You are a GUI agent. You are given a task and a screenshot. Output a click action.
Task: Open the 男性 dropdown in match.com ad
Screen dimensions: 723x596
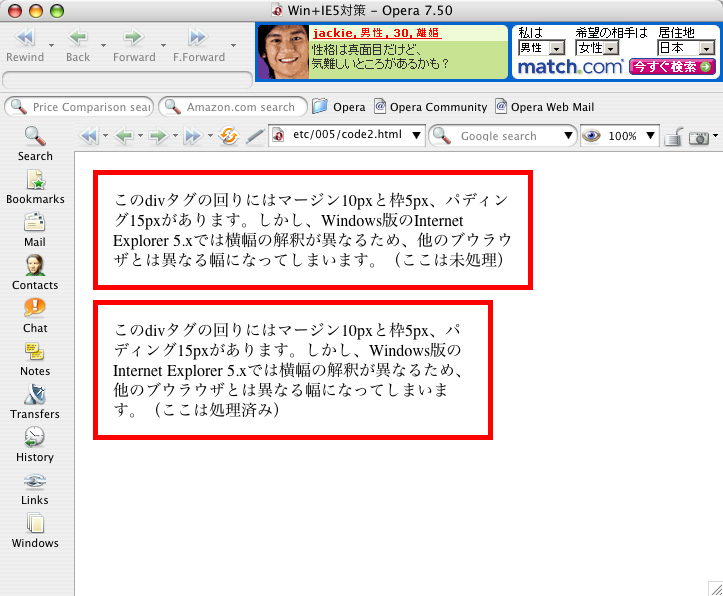[x=541, y=48]
